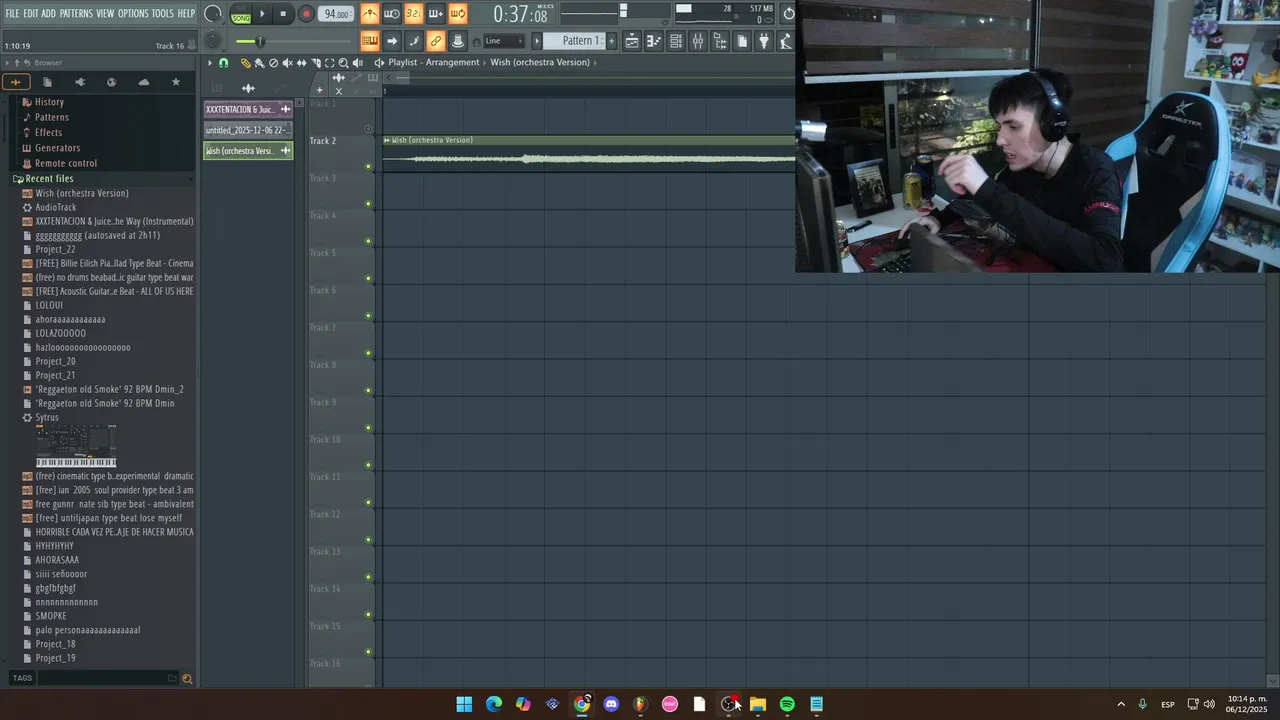
Task: Open Spotify from the taskbar
Action: [x=787, y=704]
